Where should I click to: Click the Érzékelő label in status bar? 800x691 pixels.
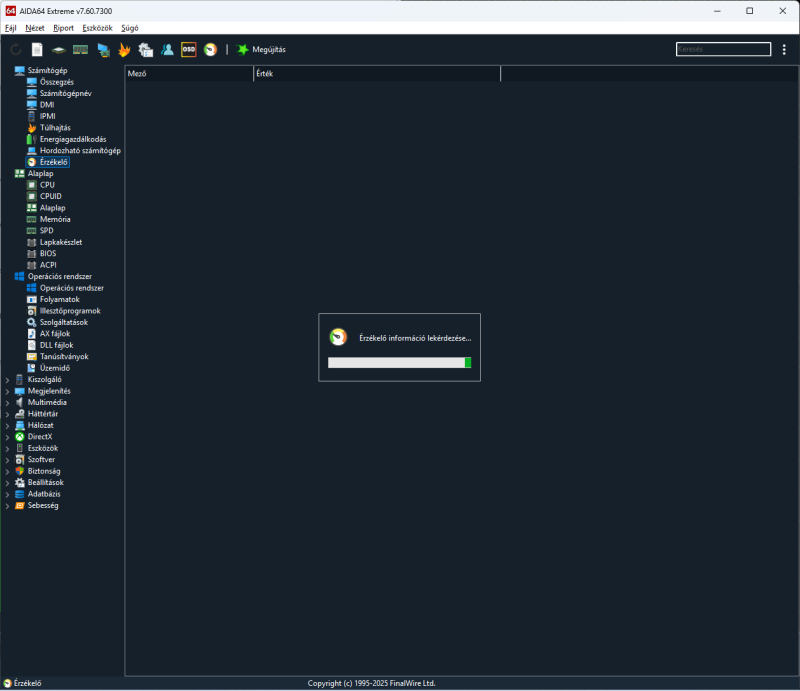(x=28, y=683)
